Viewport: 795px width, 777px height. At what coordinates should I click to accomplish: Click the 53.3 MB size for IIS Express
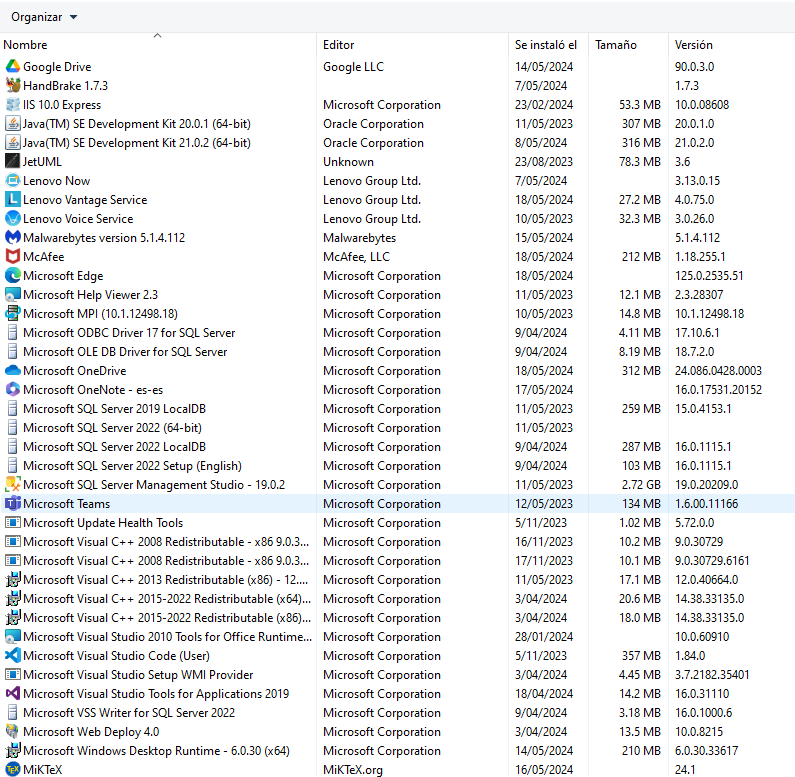[640, 104]
